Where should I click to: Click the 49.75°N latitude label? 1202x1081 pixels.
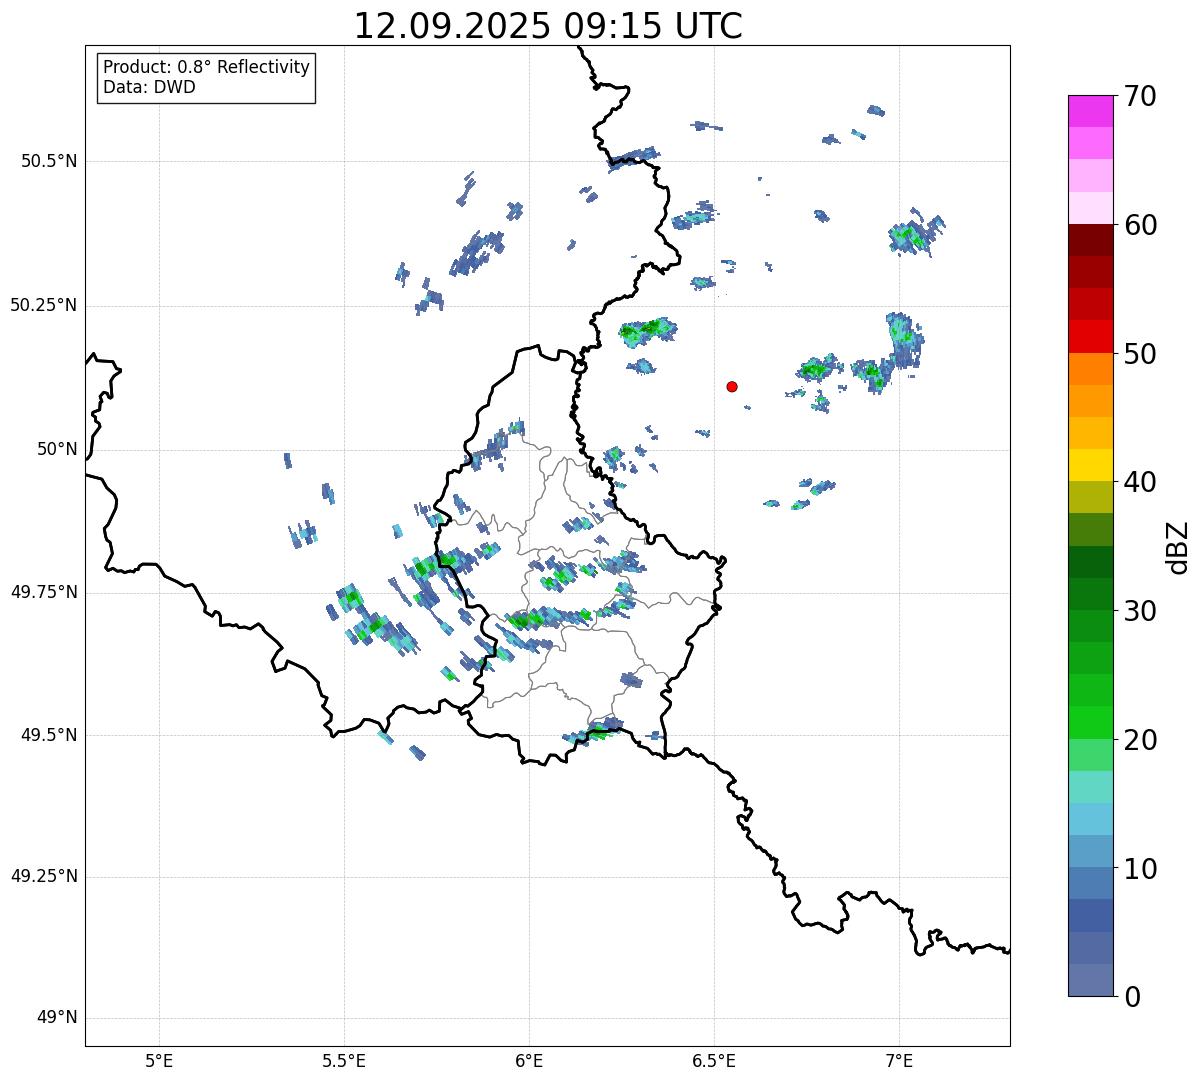pos(44,592)
